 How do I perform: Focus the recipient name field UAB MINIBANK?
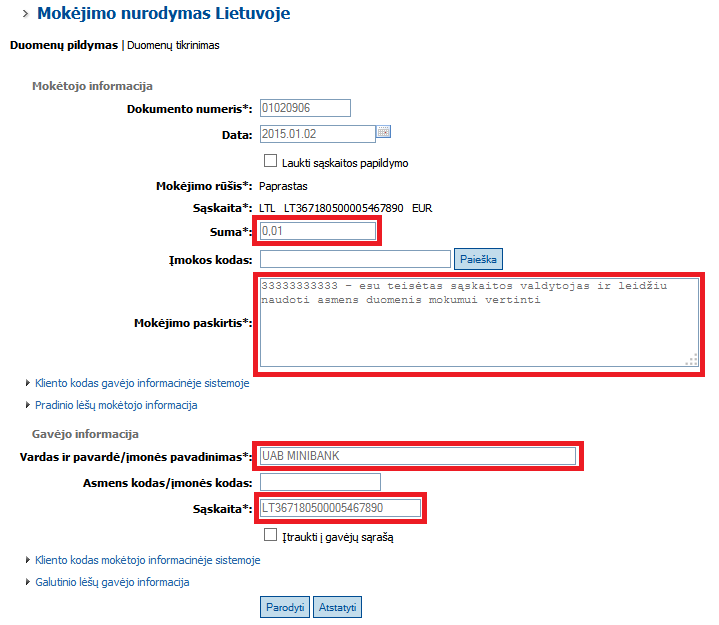[418, 456]
